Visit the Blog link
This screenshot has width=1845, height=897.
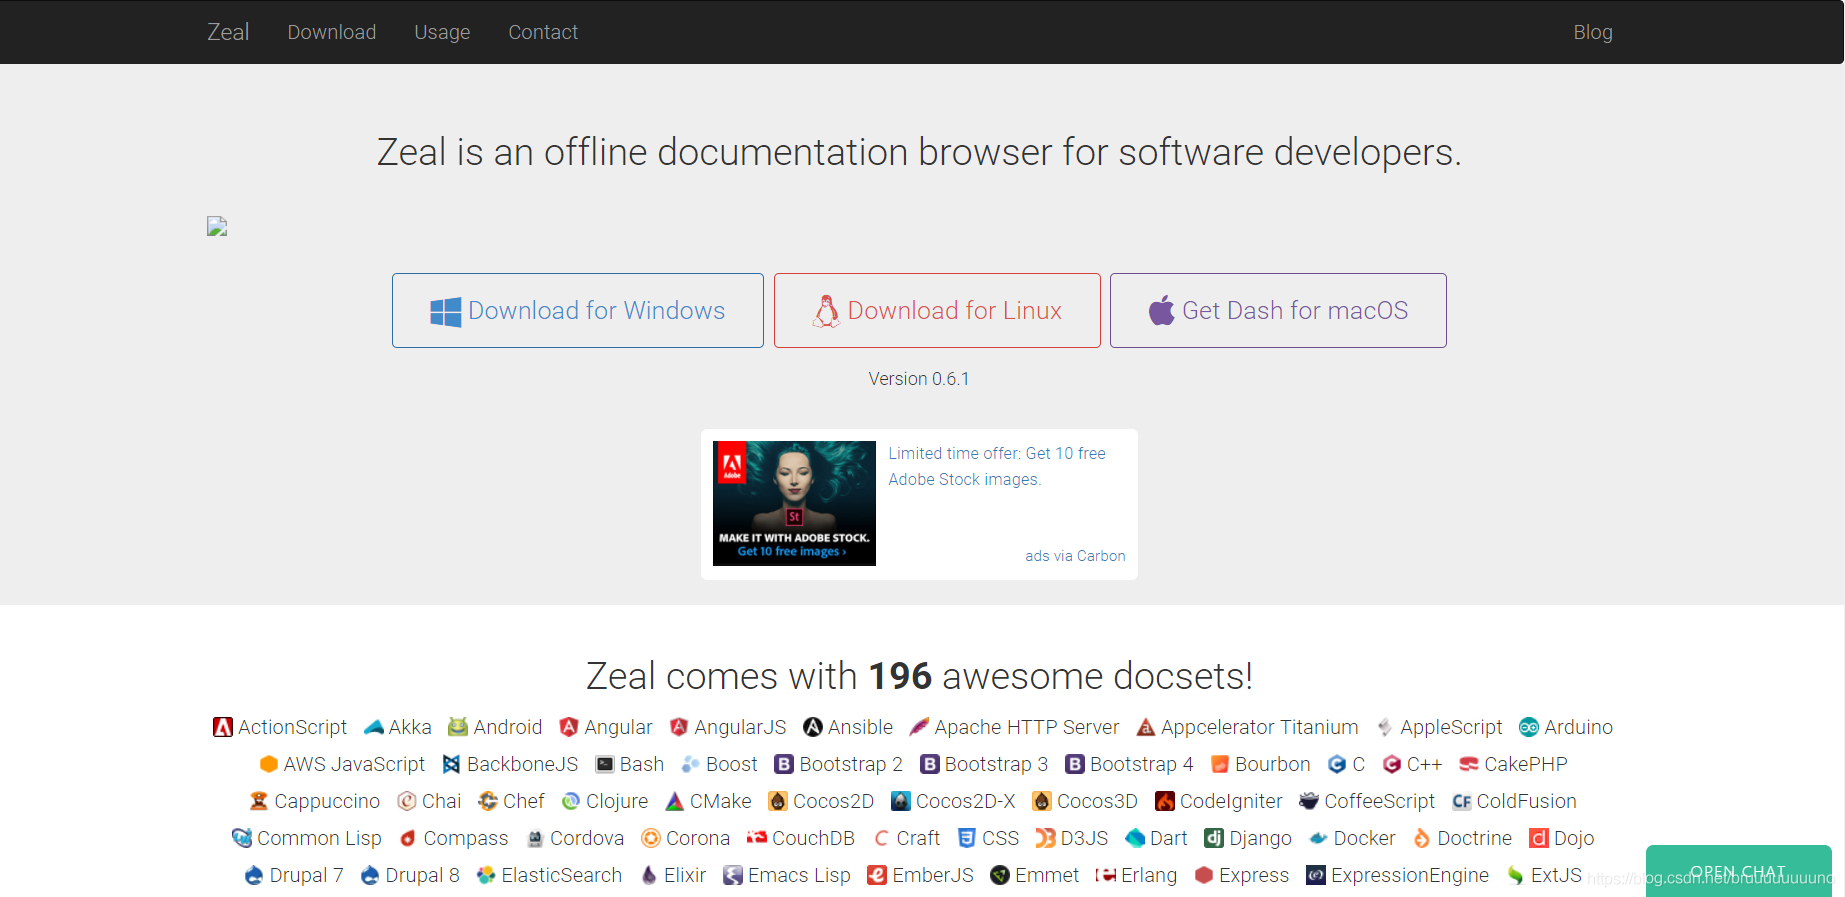click(x=1593, y=32)
